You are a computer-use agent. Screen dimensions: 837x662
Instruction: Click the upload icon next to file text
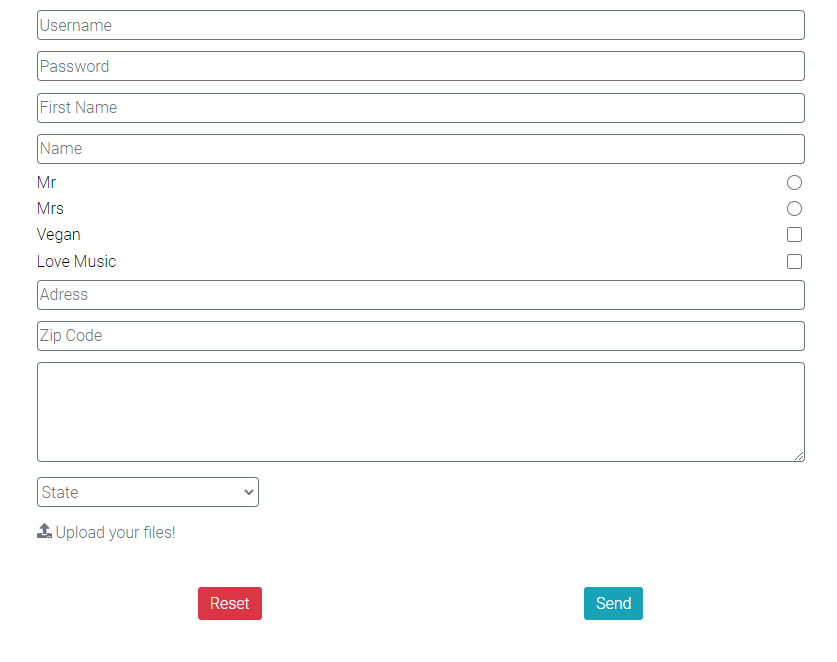[x=44, y=530]
